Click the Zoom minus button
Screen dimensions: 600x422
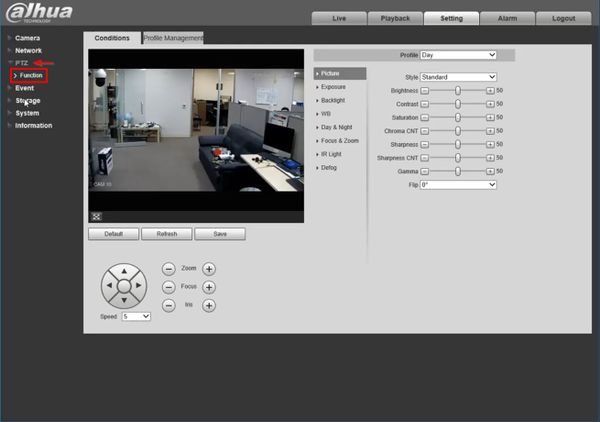pos(168,269)
